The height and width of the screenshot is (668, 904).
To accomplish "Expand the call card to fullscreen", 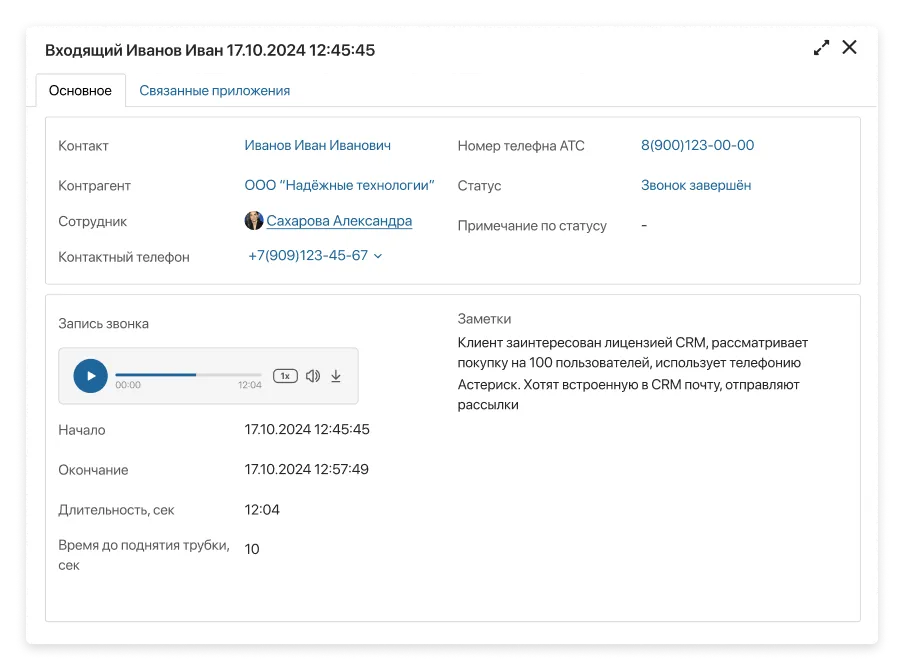I will click(x=821, y=48).
